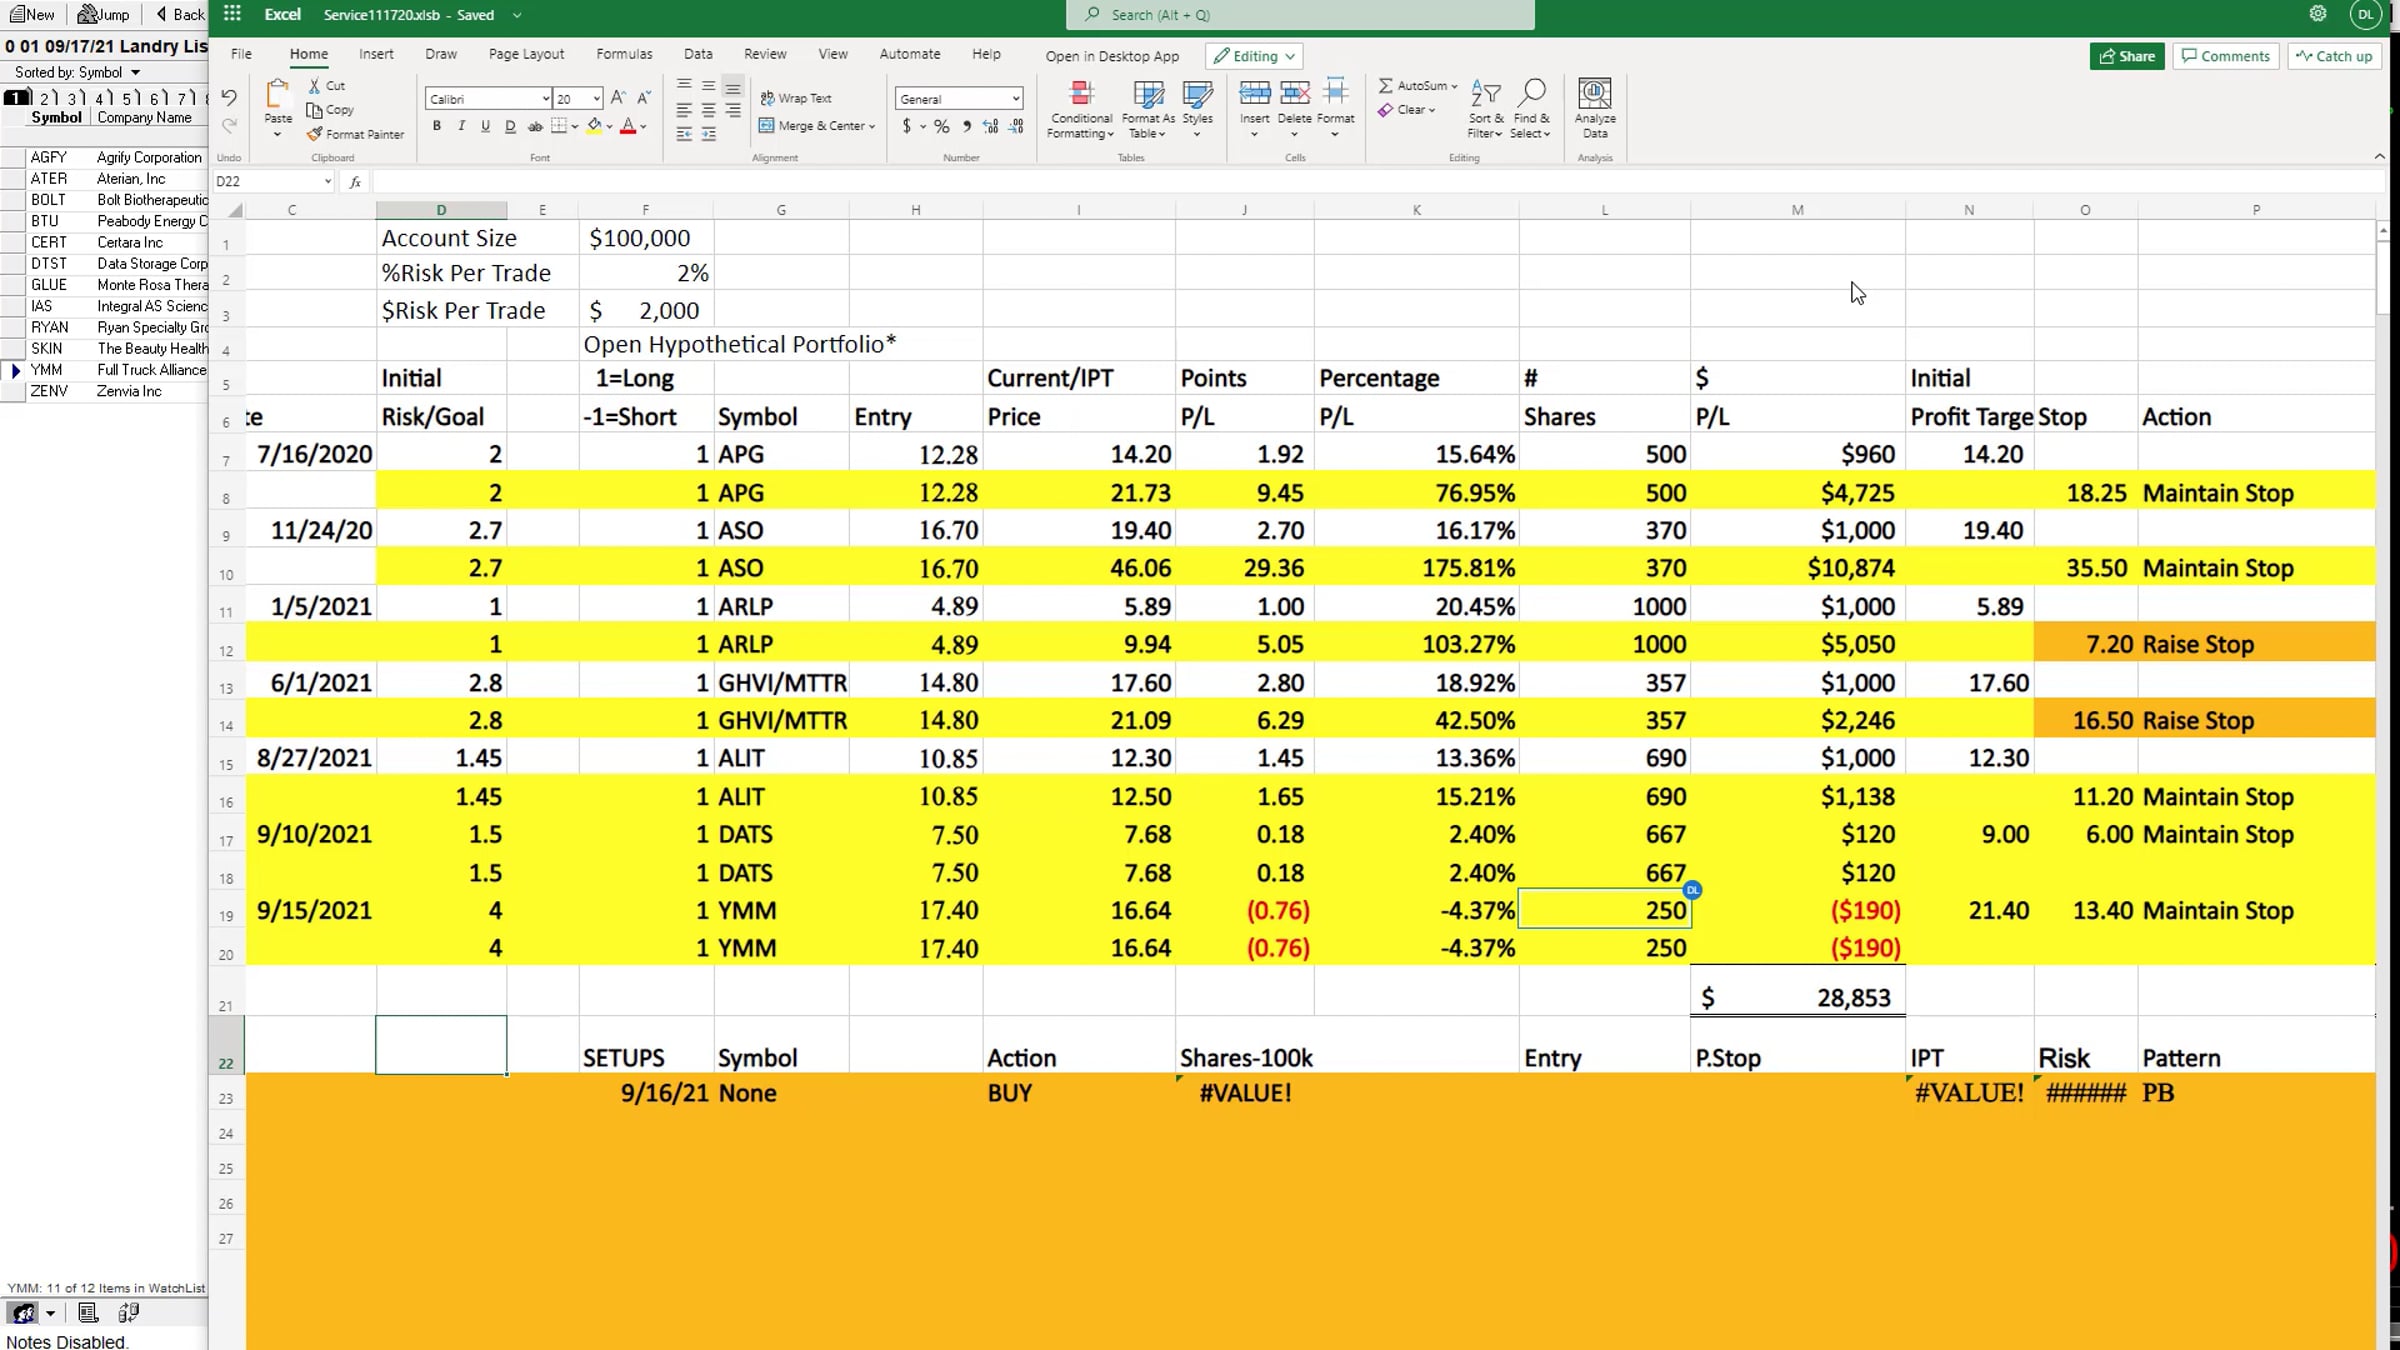Expand the AutoSum dropdown arrow
This screenshot has width=2400, height=1350.
[1454, 86]
